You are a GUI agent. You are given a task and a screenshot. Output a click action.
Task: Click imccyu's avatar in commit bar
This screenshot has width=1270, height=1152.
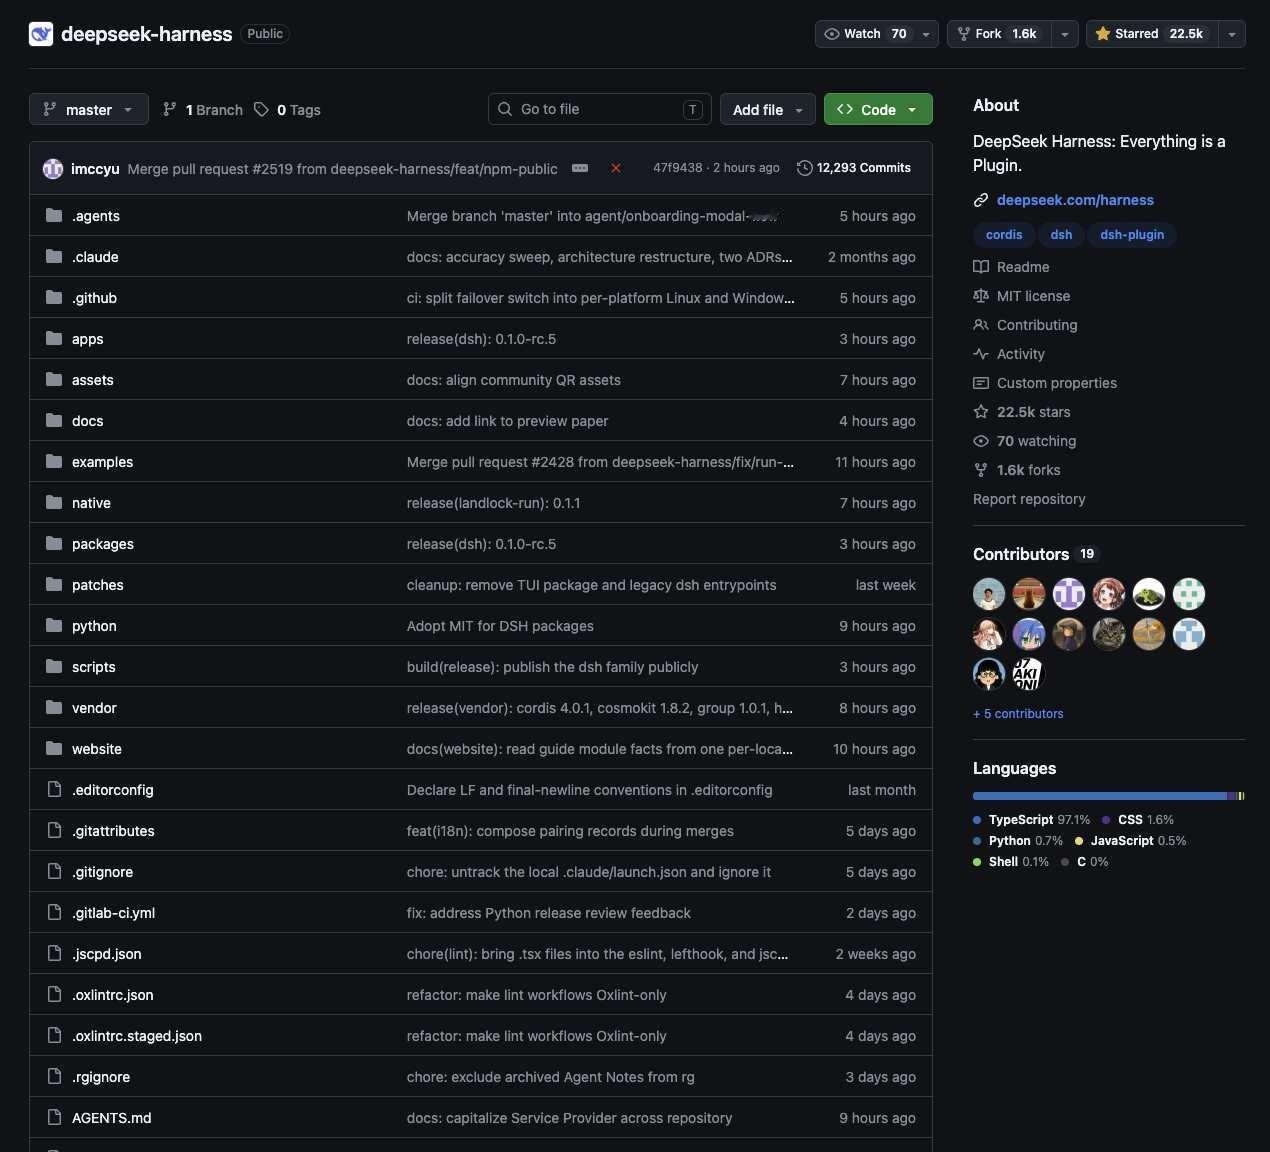click(53, 168)
